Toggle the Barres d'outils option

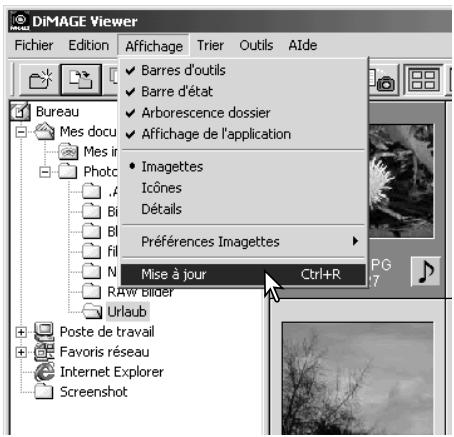243,70
